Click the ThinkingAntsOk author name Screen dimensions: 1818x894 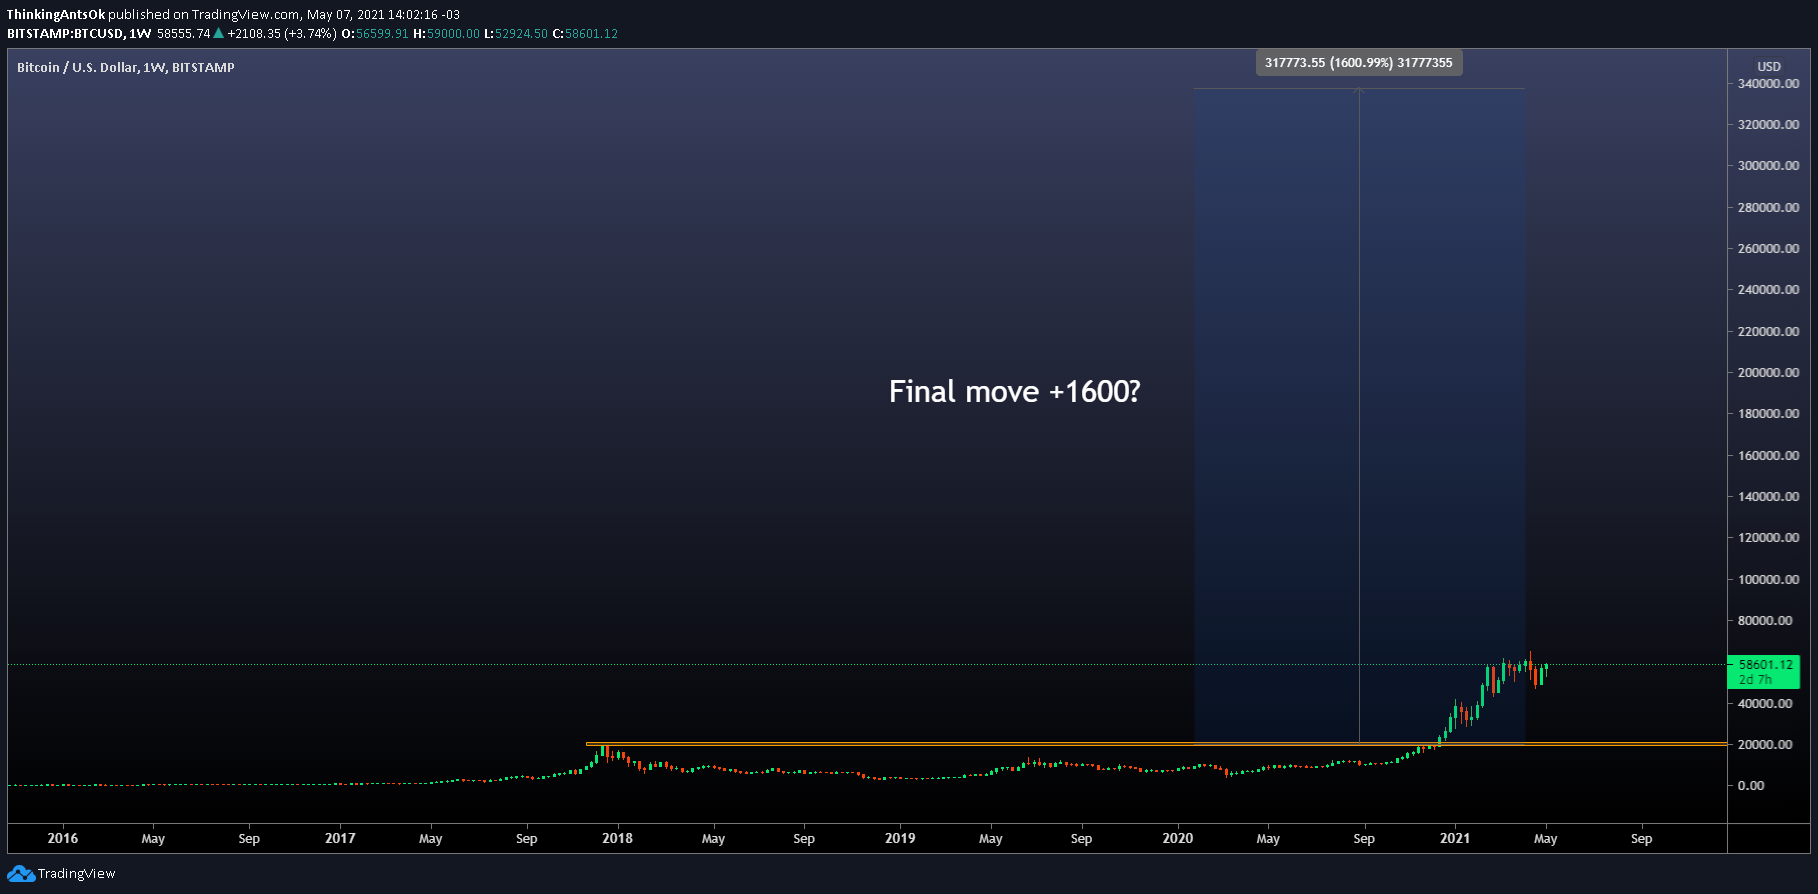[x=56, y=15]
